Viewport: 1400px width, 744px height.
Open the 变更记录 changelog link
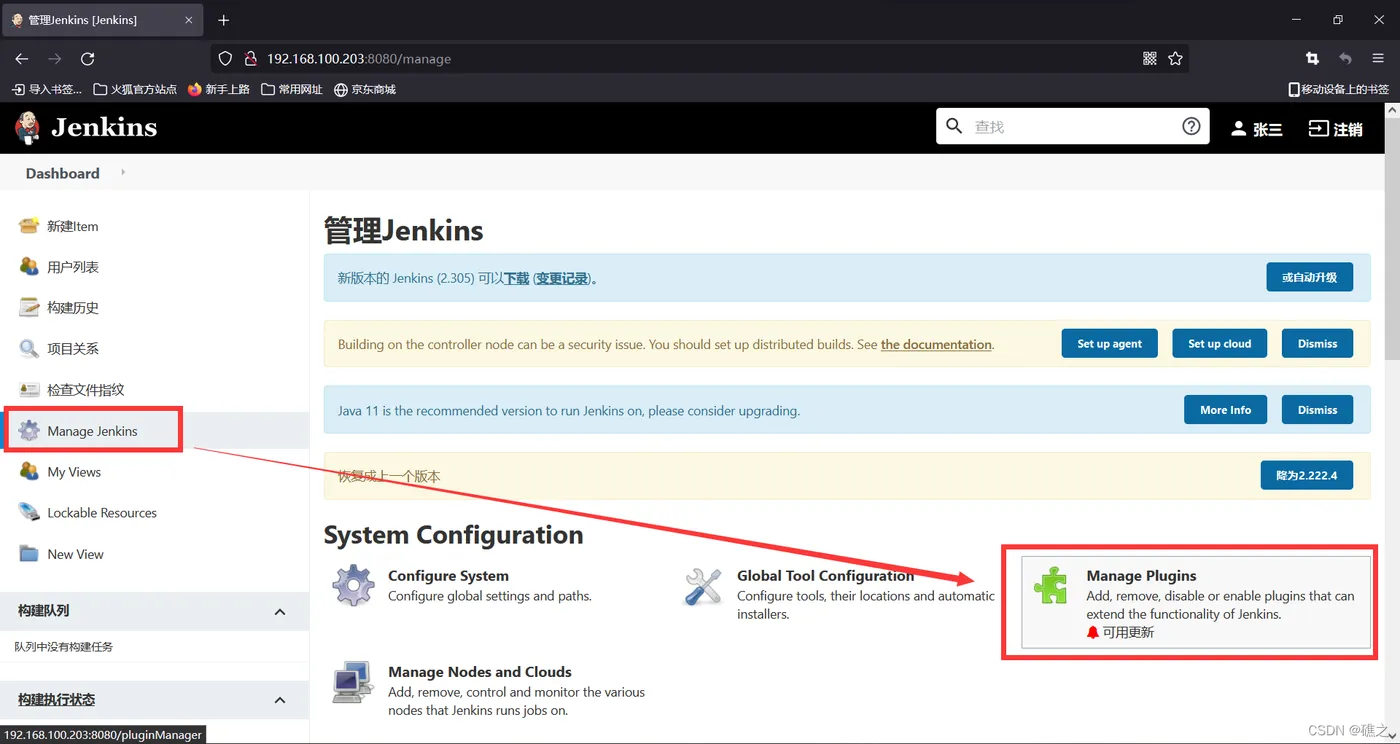tap(562, 278)
